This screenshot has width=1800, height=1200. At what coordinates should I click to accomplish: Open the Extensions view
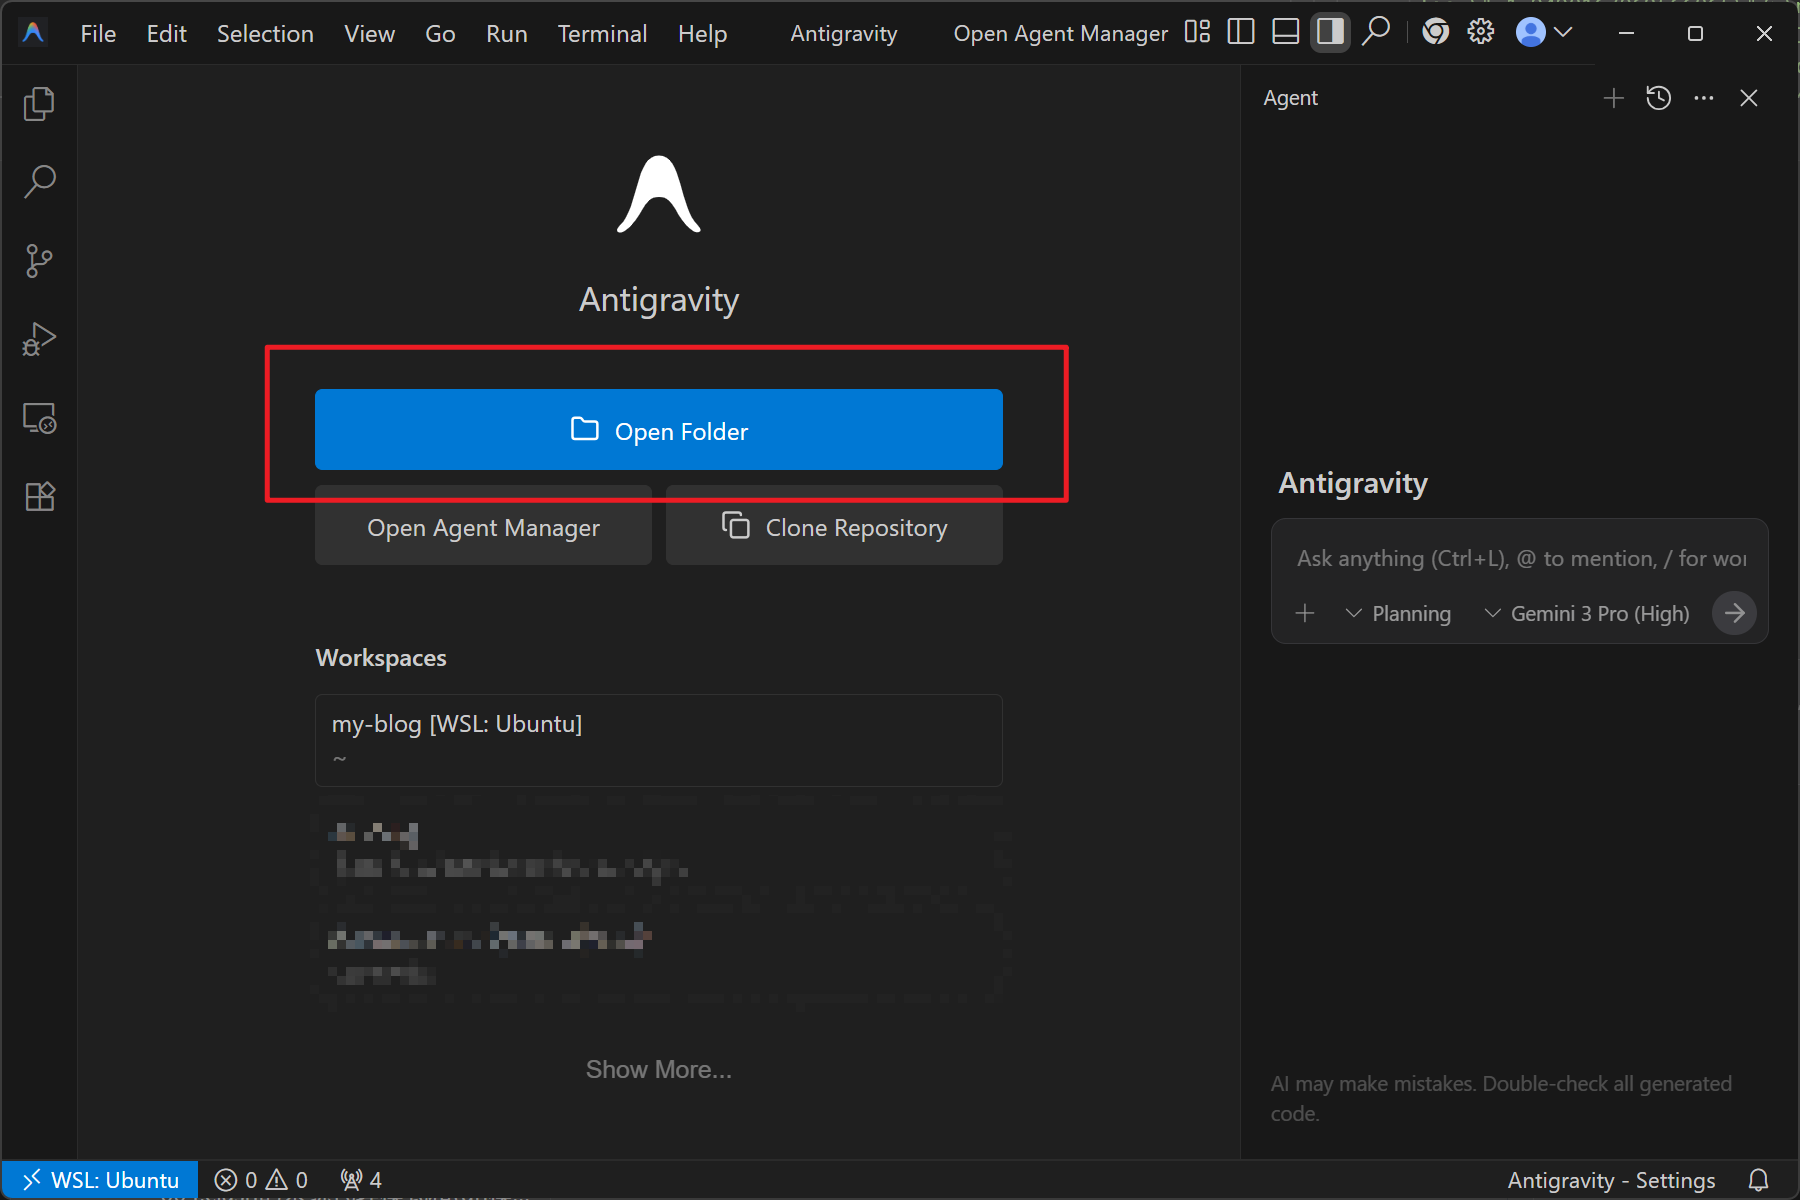click(x=39, y=497)
